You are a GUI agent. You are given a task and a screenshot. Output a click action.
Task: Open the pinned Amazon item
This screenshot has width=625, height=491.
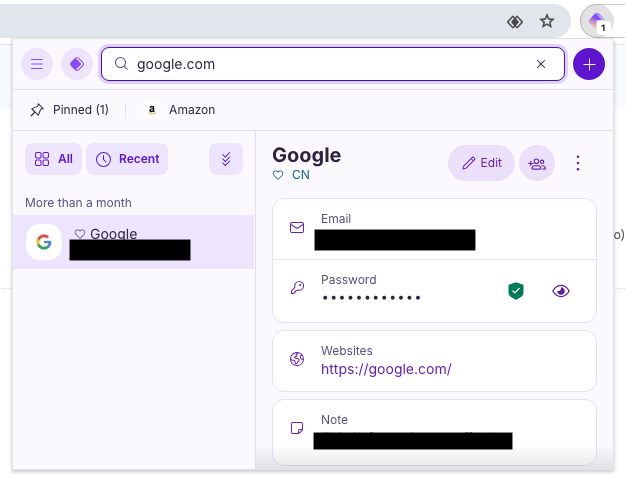point(179,110)
